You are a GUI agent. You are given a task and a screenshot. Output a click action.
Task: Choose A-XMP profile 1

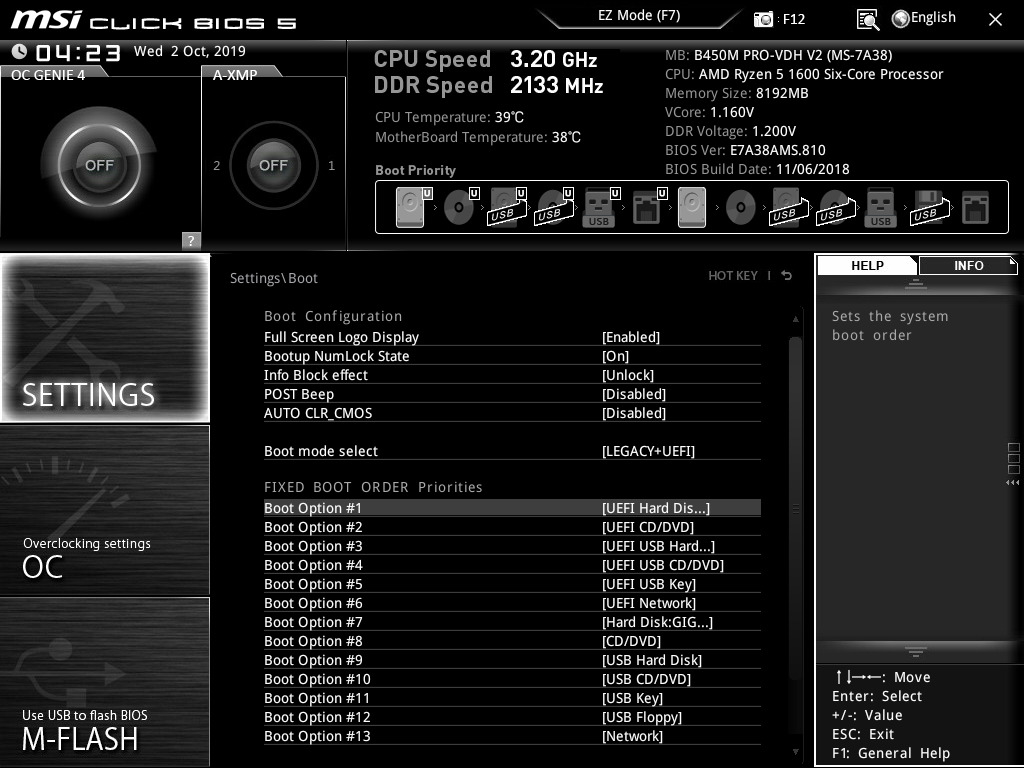[332, 165]
